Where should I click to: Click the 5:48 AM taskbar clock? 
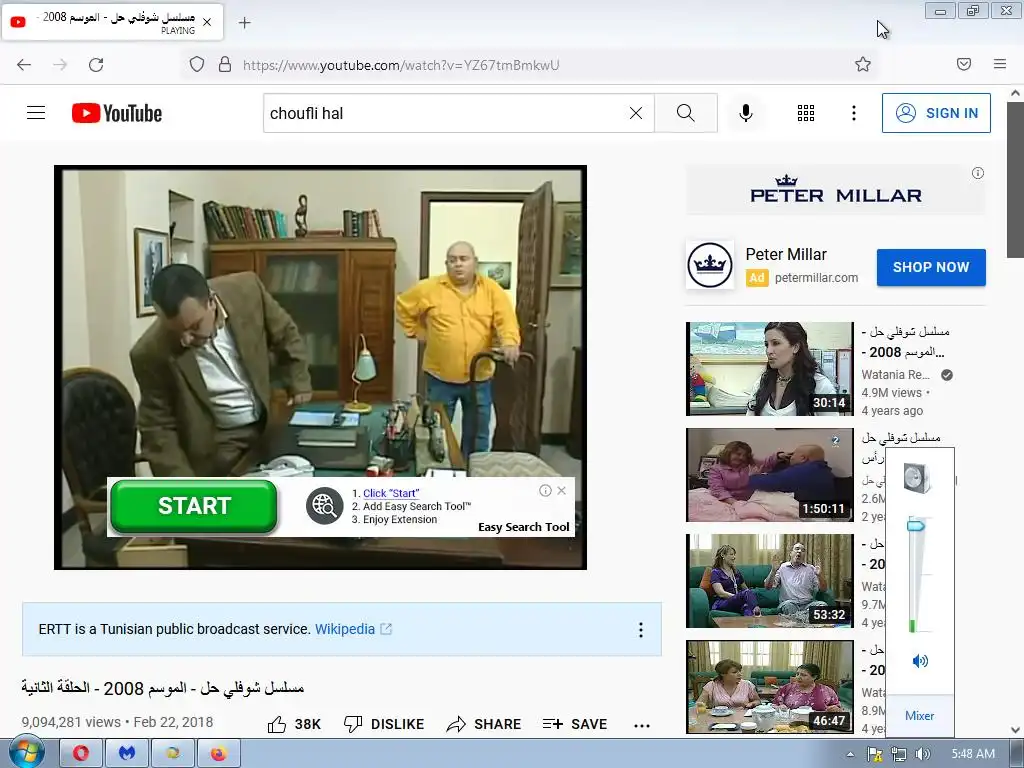[973, 754]
